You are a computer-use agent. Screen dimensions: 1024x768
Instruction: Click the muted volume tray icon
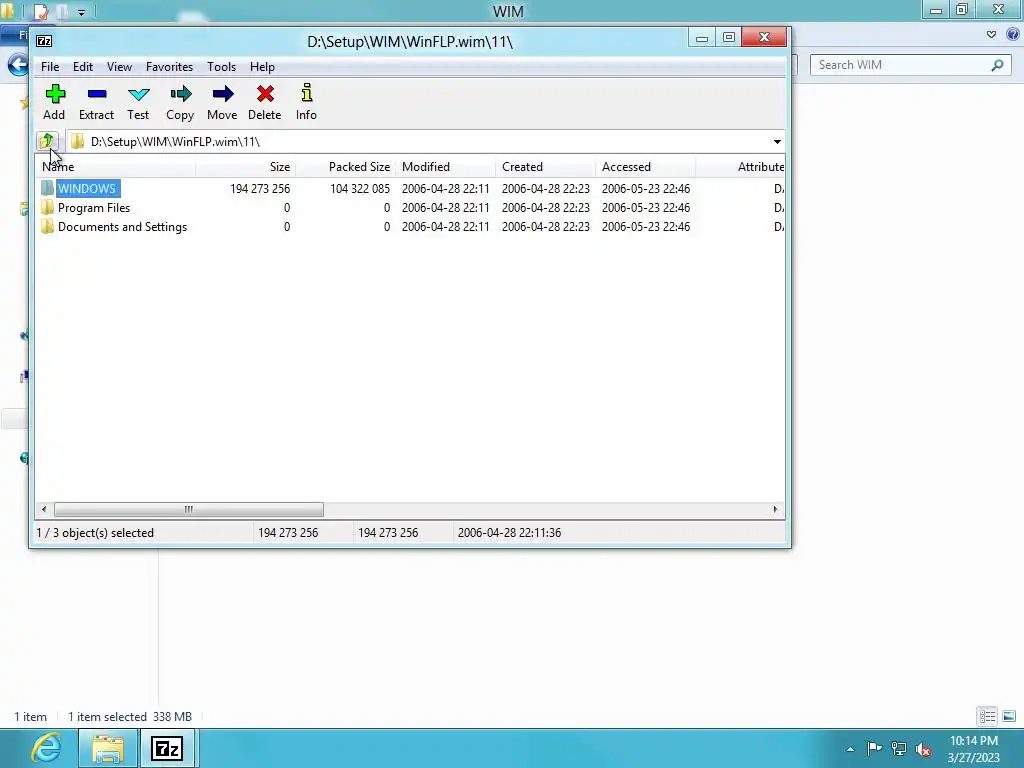(x=923, y=749)
